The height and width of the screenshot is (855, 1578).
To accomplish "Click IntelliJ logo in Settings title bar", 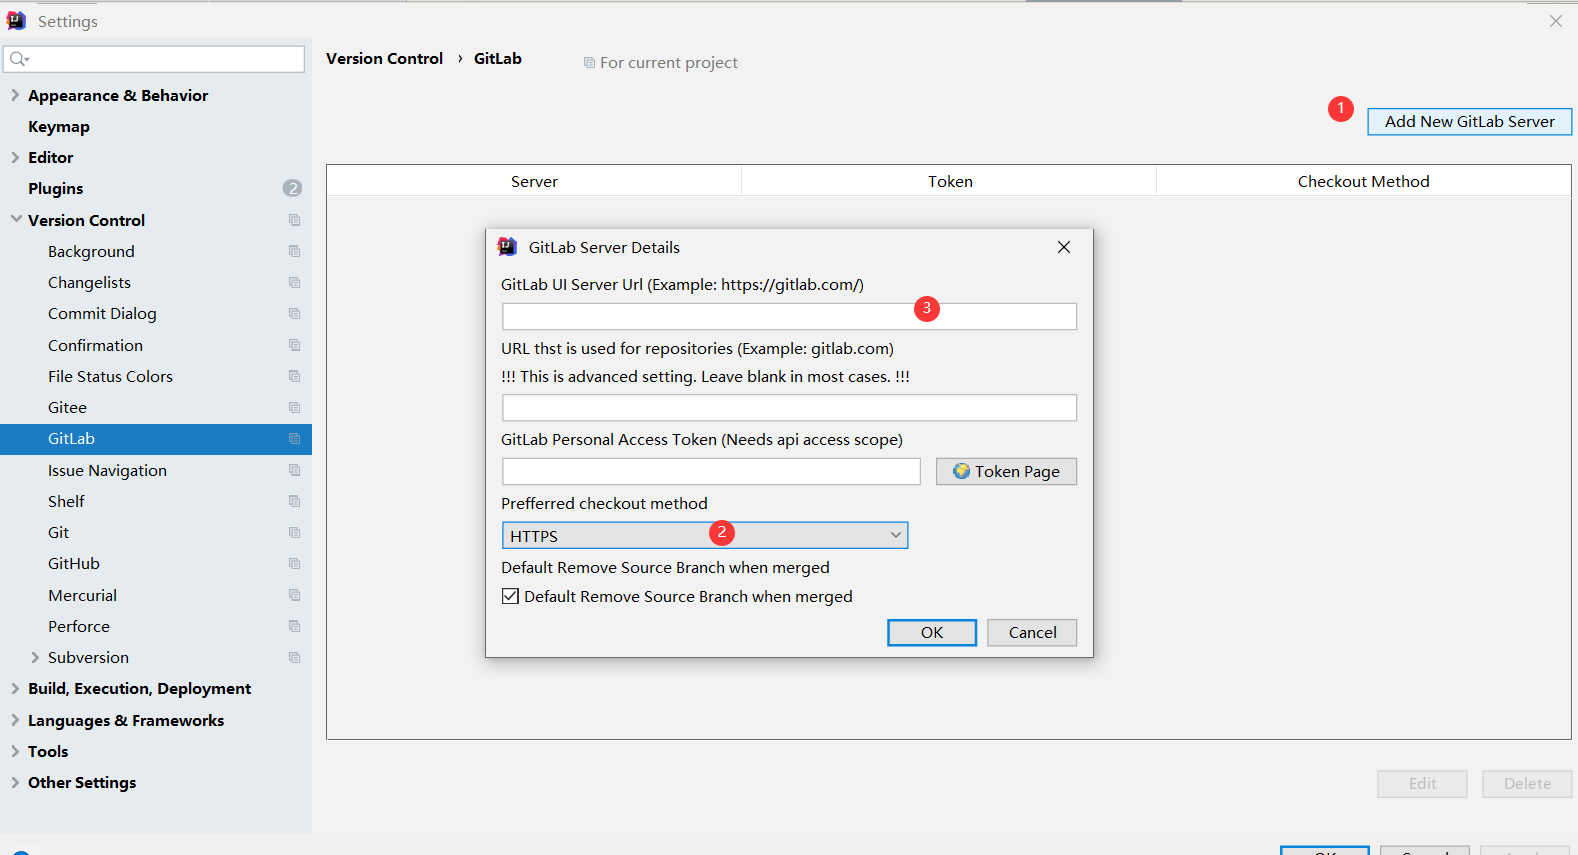I will (x=16, y=21).
